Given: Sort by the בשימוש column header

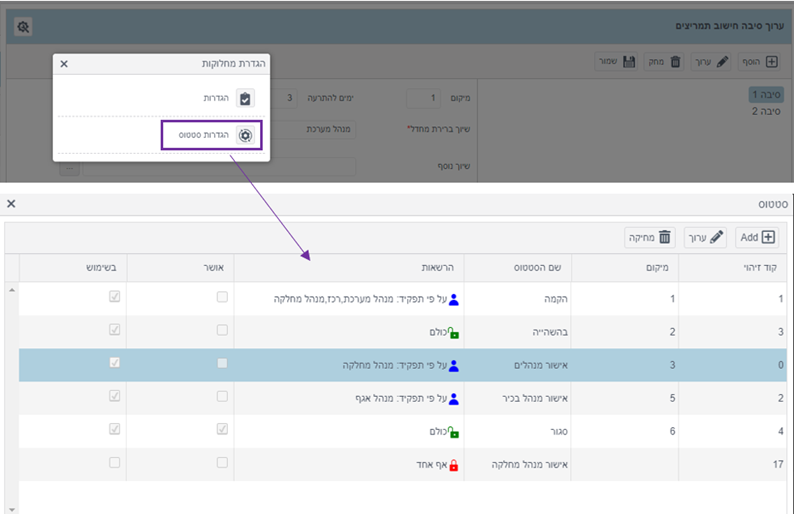Looking at the screenshot, I should tap(73, 267).
